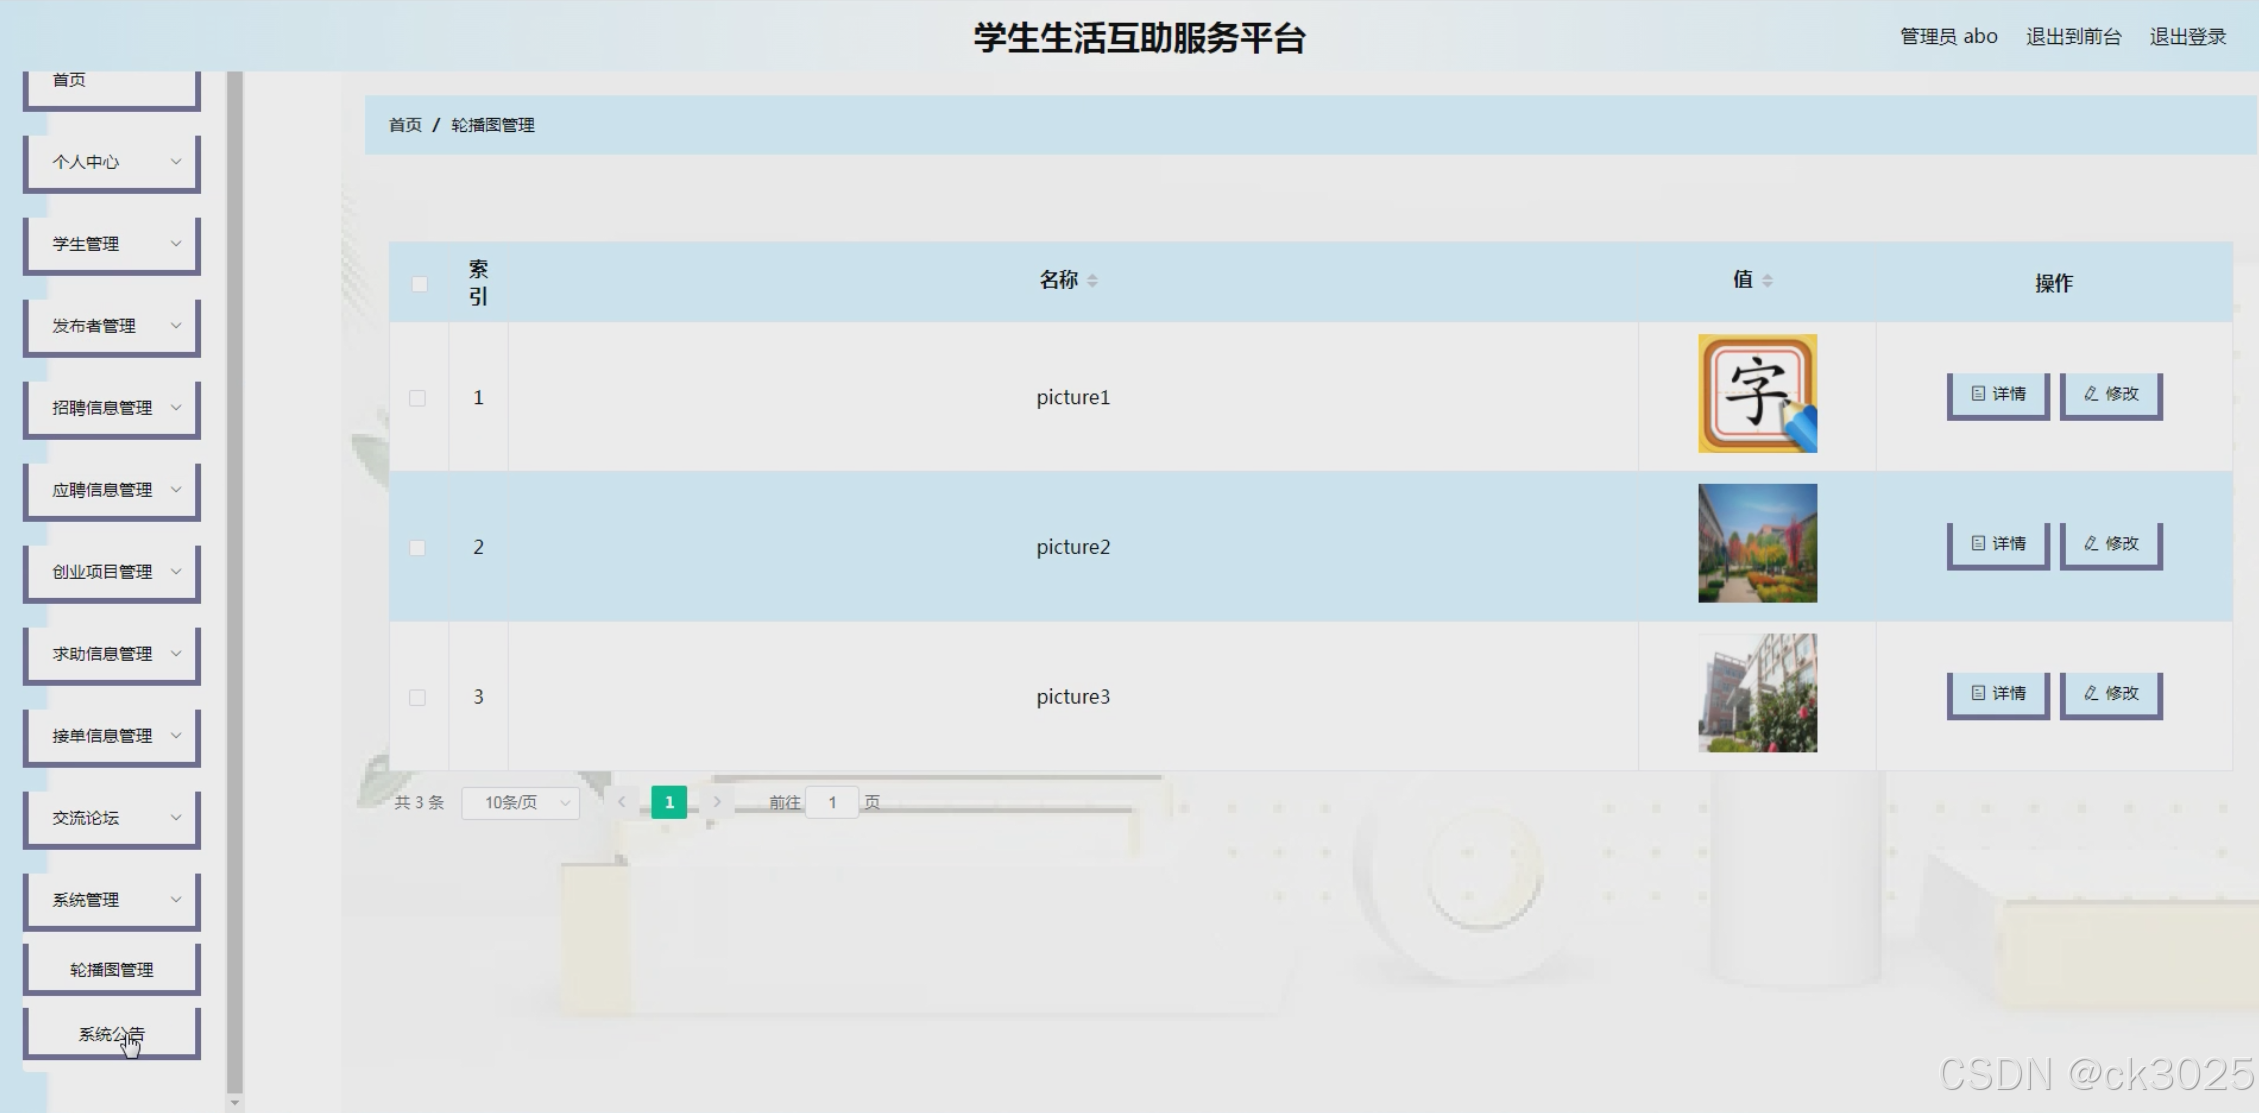Screen dimensions: 2259x1113
Task: Click 修改 edit button for picture3
Action: (x=2110, y=694)
